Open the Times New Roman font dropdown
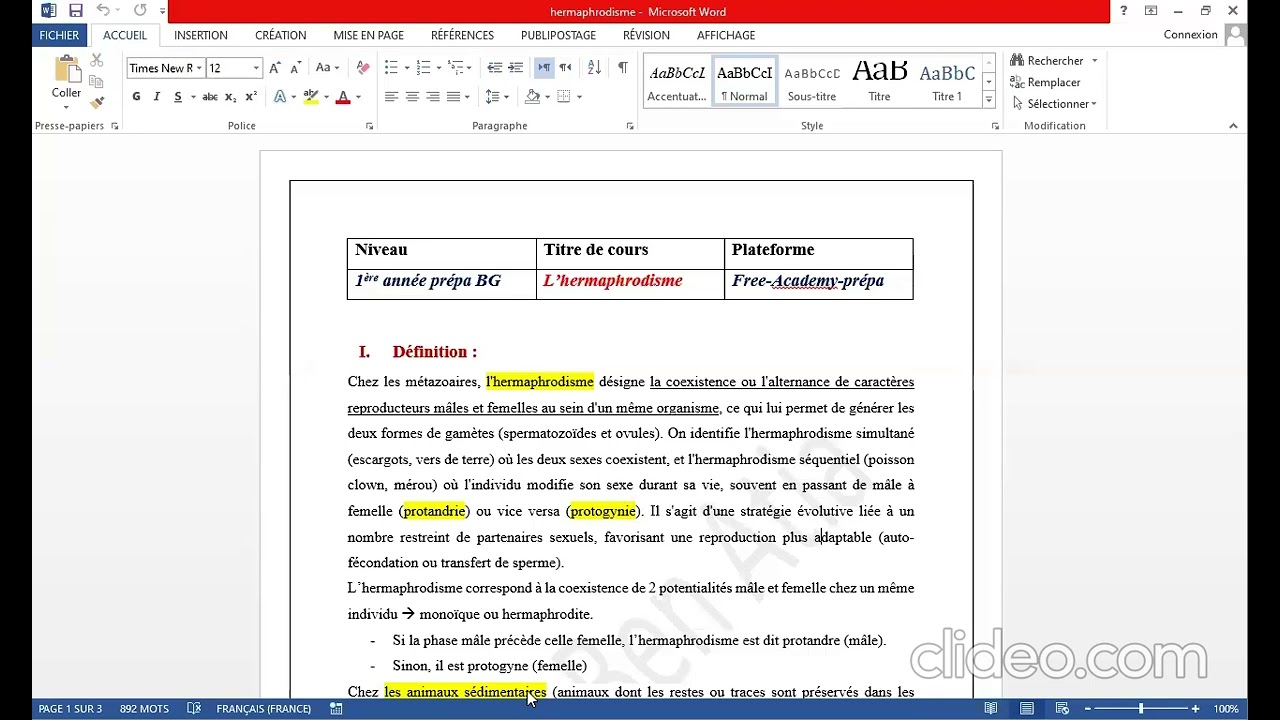The width and height of the screenshot is (1280, 720). 199,68
